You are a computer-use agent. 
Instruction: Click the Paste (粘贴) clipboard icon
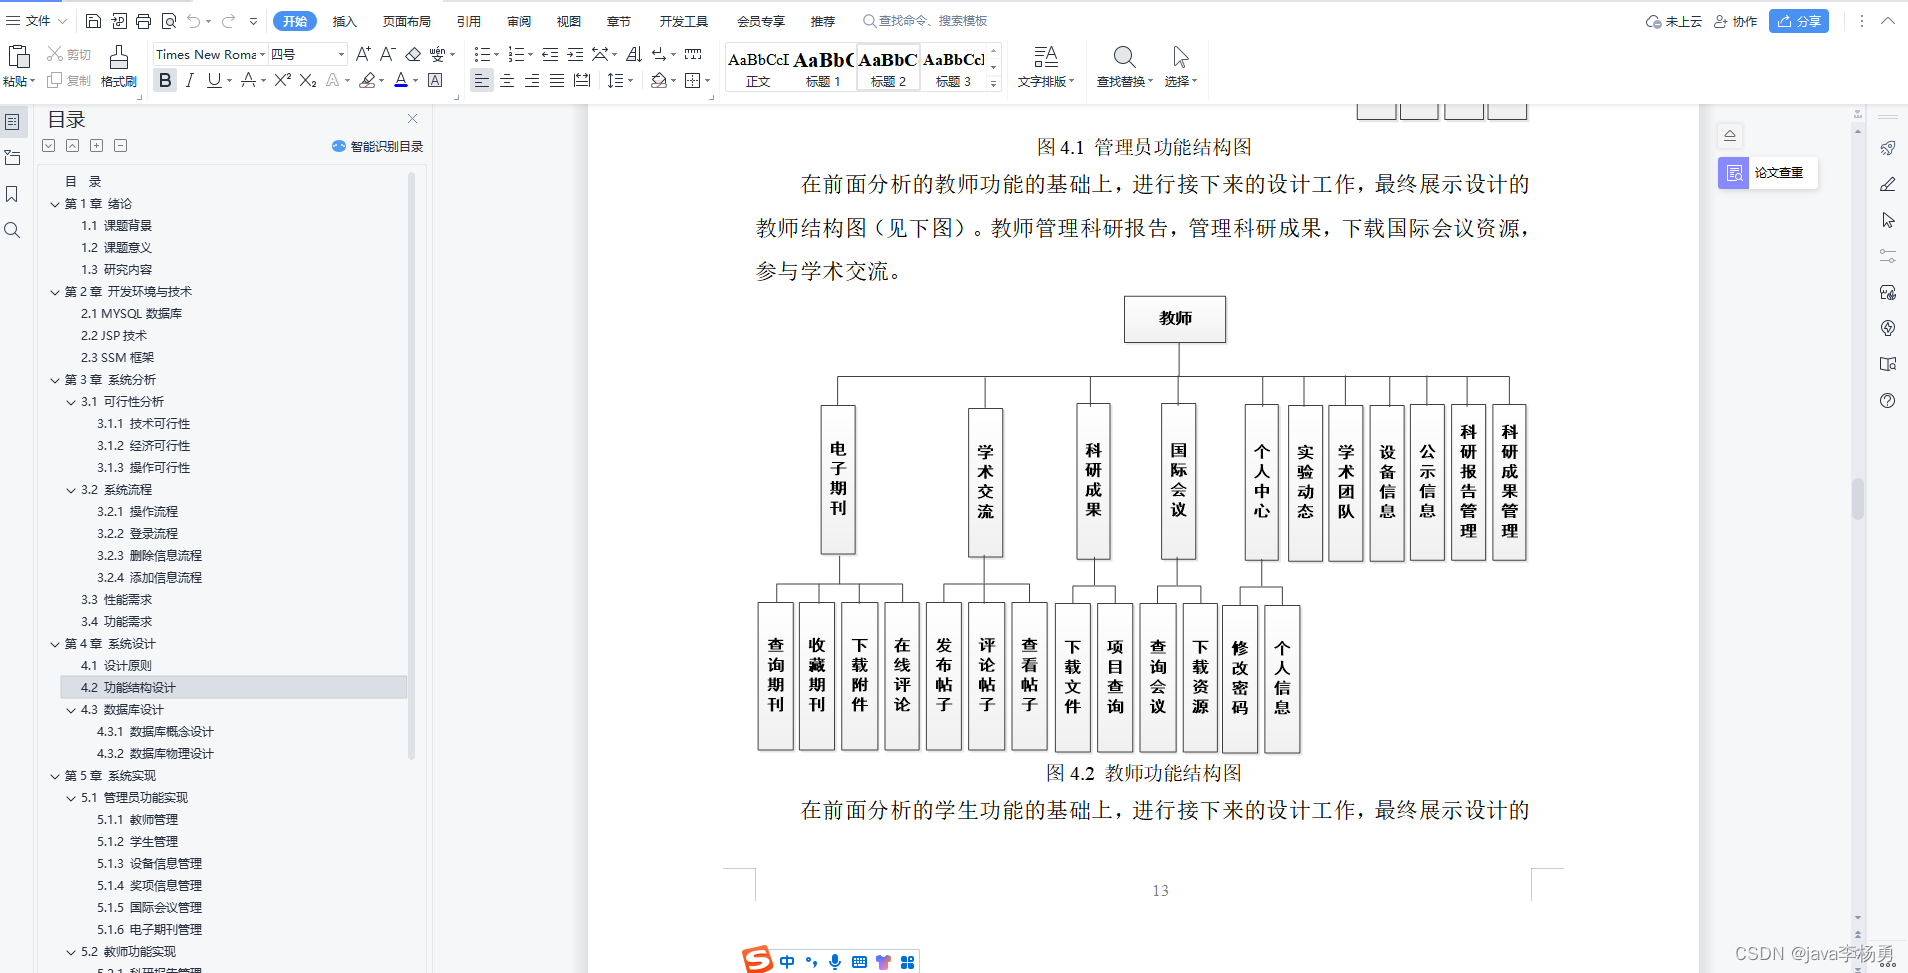(x=18, y=56)
